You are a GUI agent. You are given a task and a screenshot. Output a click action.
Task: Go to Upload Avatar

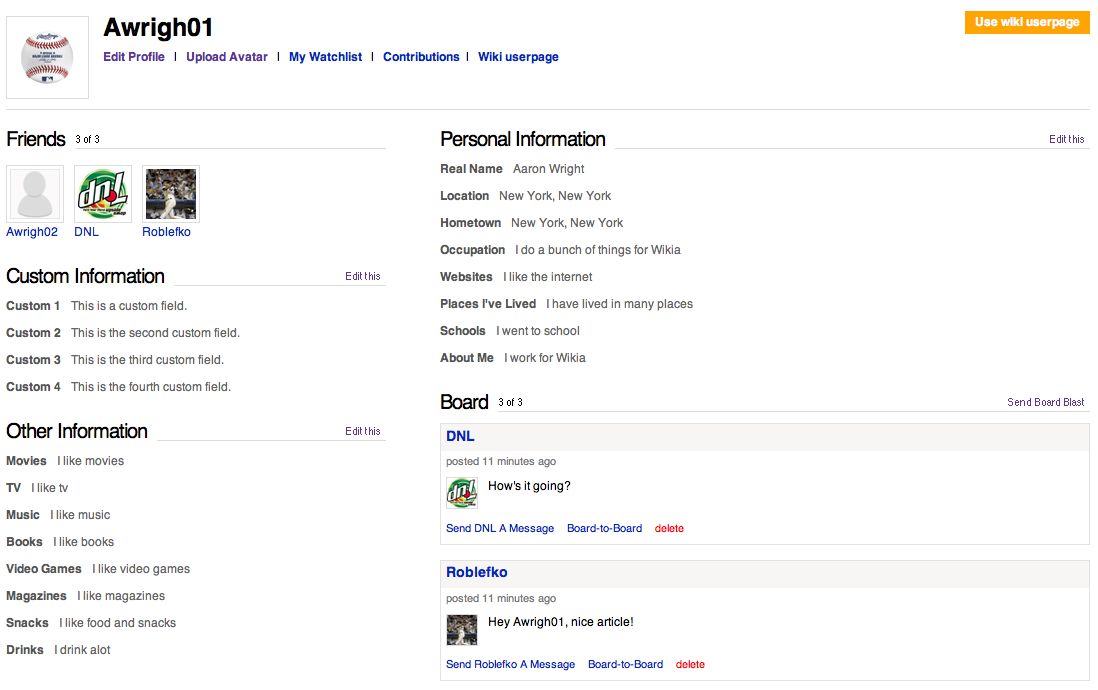227,57
